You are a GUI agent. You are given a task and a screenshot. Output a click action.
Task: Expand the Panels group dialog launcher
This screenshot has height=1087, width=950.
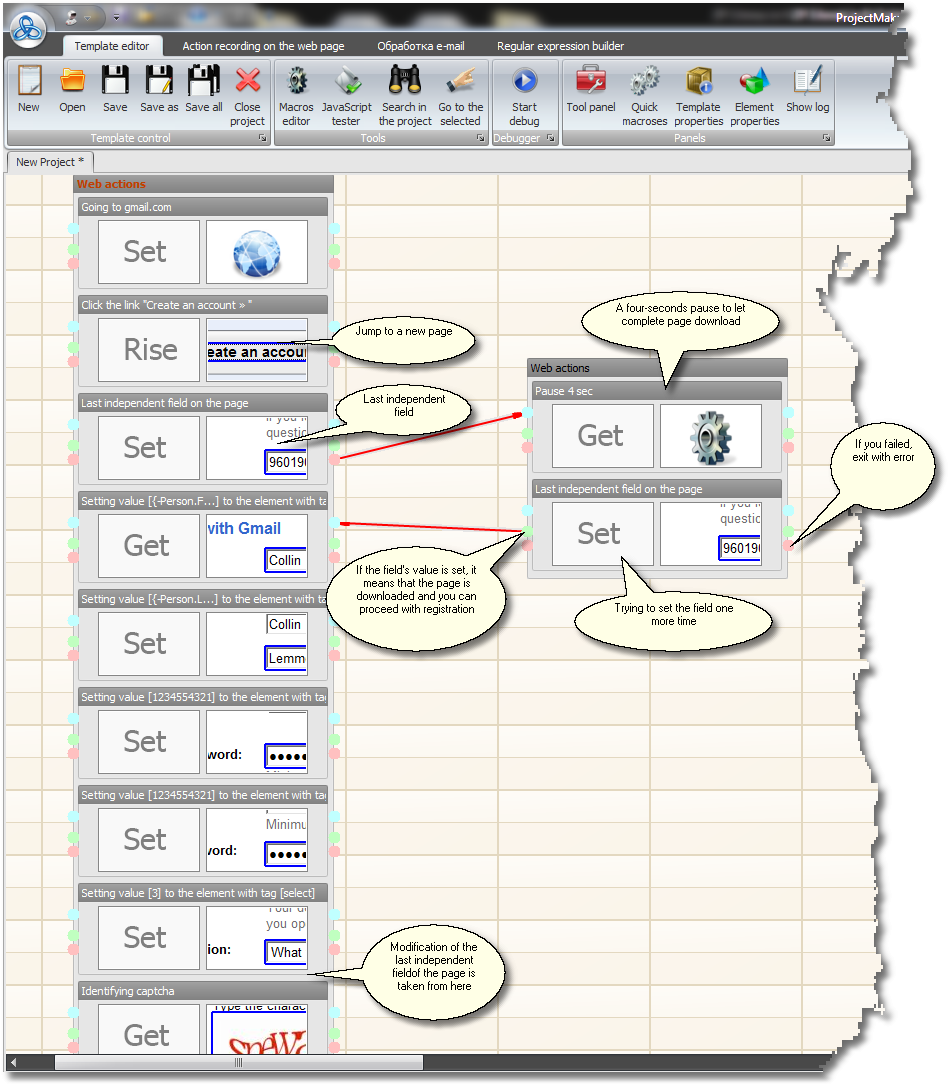[827, 139]
